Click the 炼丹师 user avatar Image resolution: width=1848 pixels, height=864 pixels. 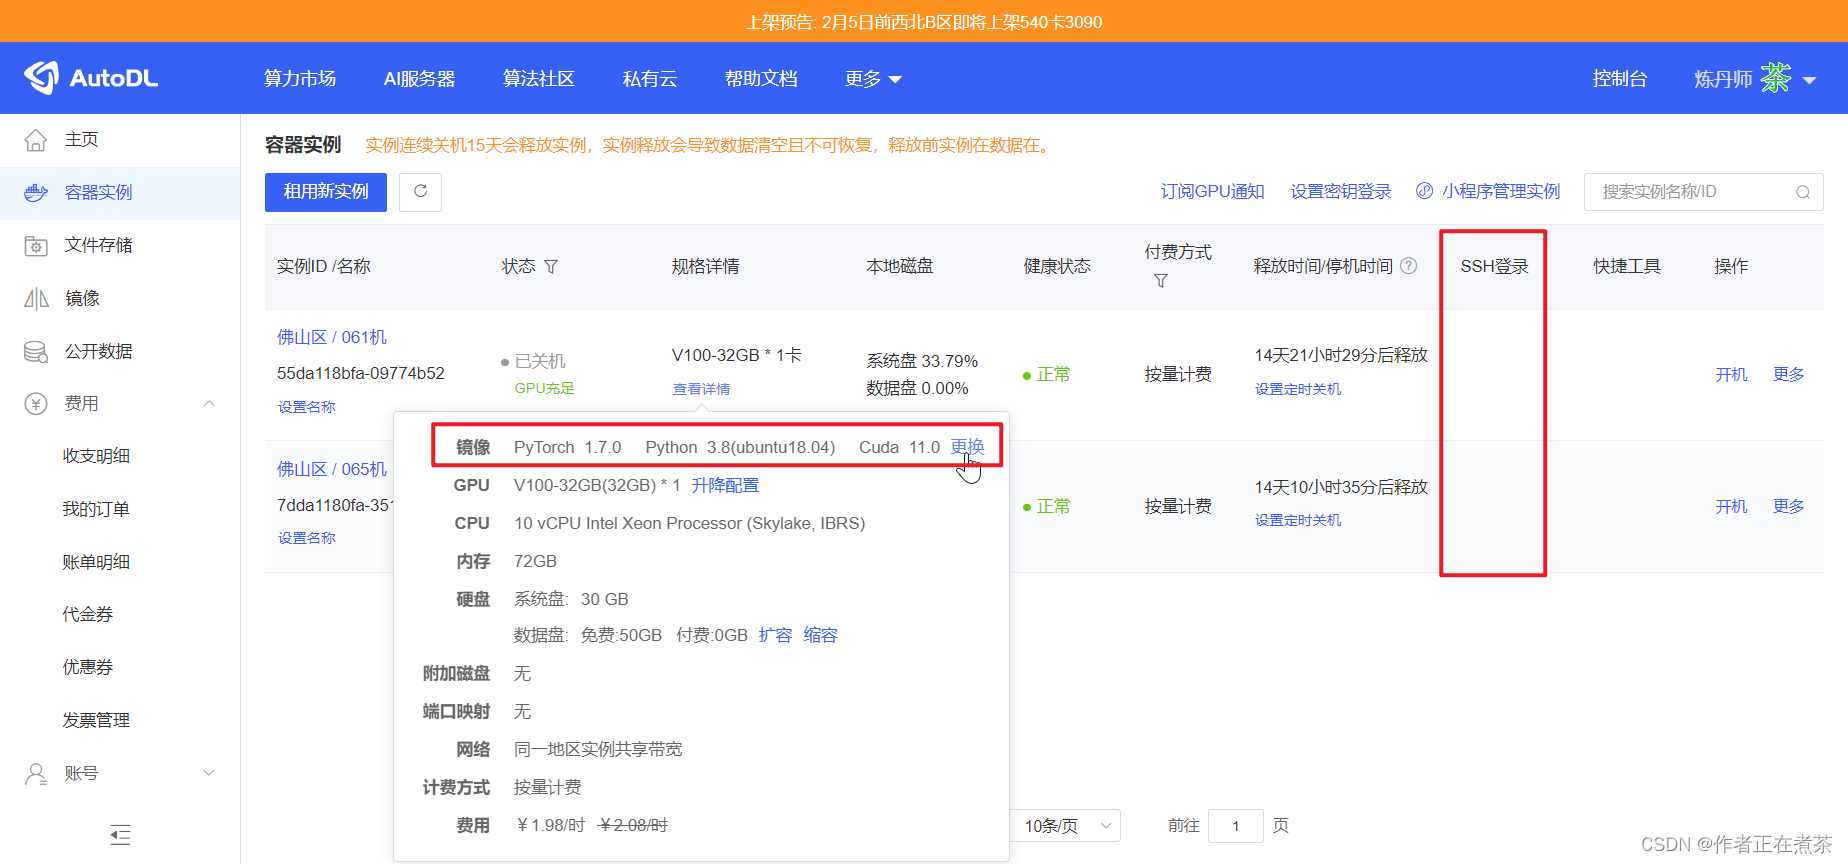1776,78
